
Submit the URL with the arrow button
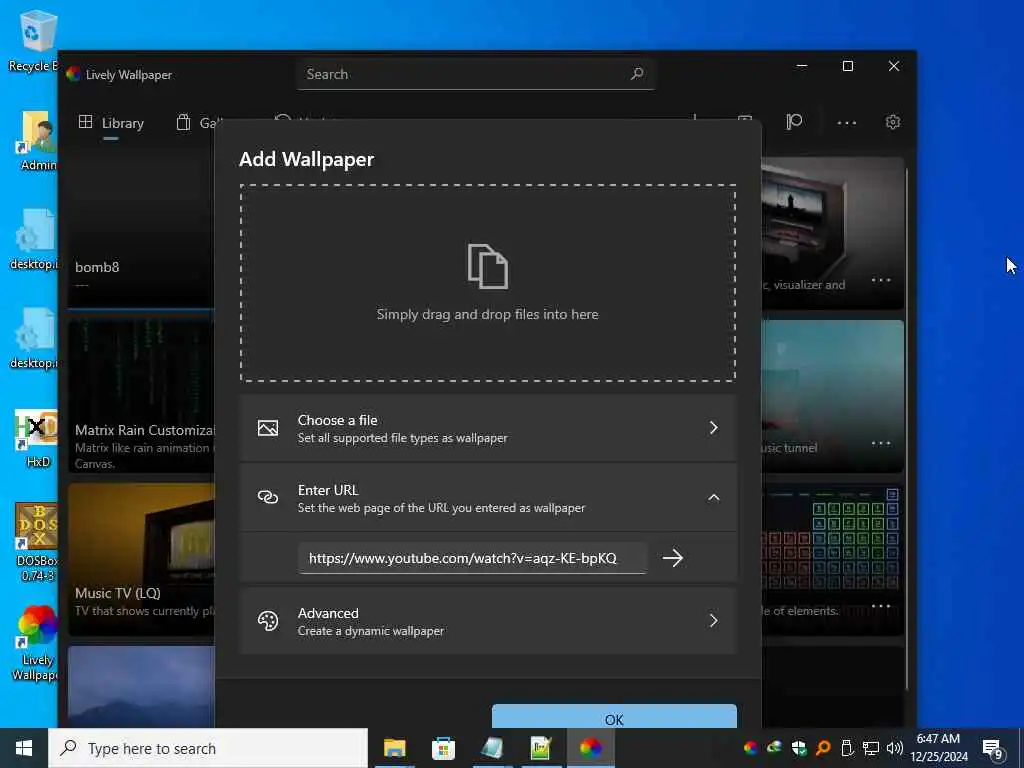(673, 558)
